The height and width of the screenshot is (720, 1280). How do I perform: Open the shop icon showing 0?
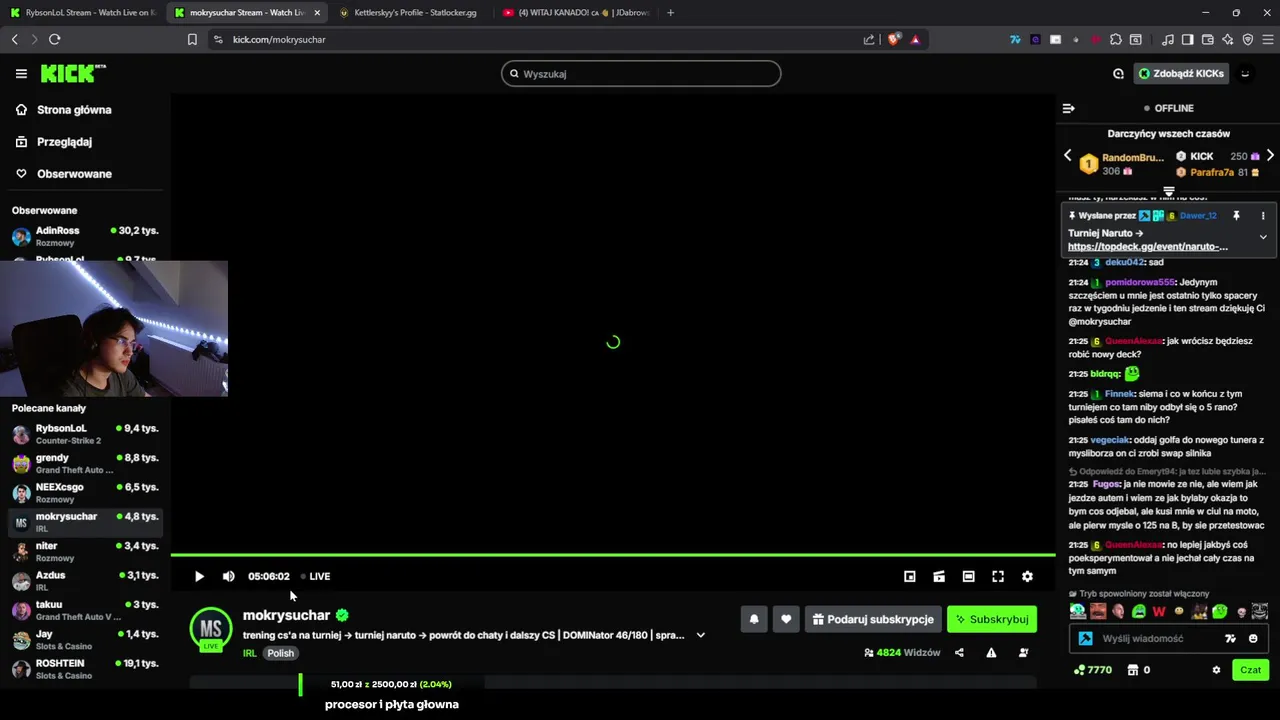(1138, 670)
